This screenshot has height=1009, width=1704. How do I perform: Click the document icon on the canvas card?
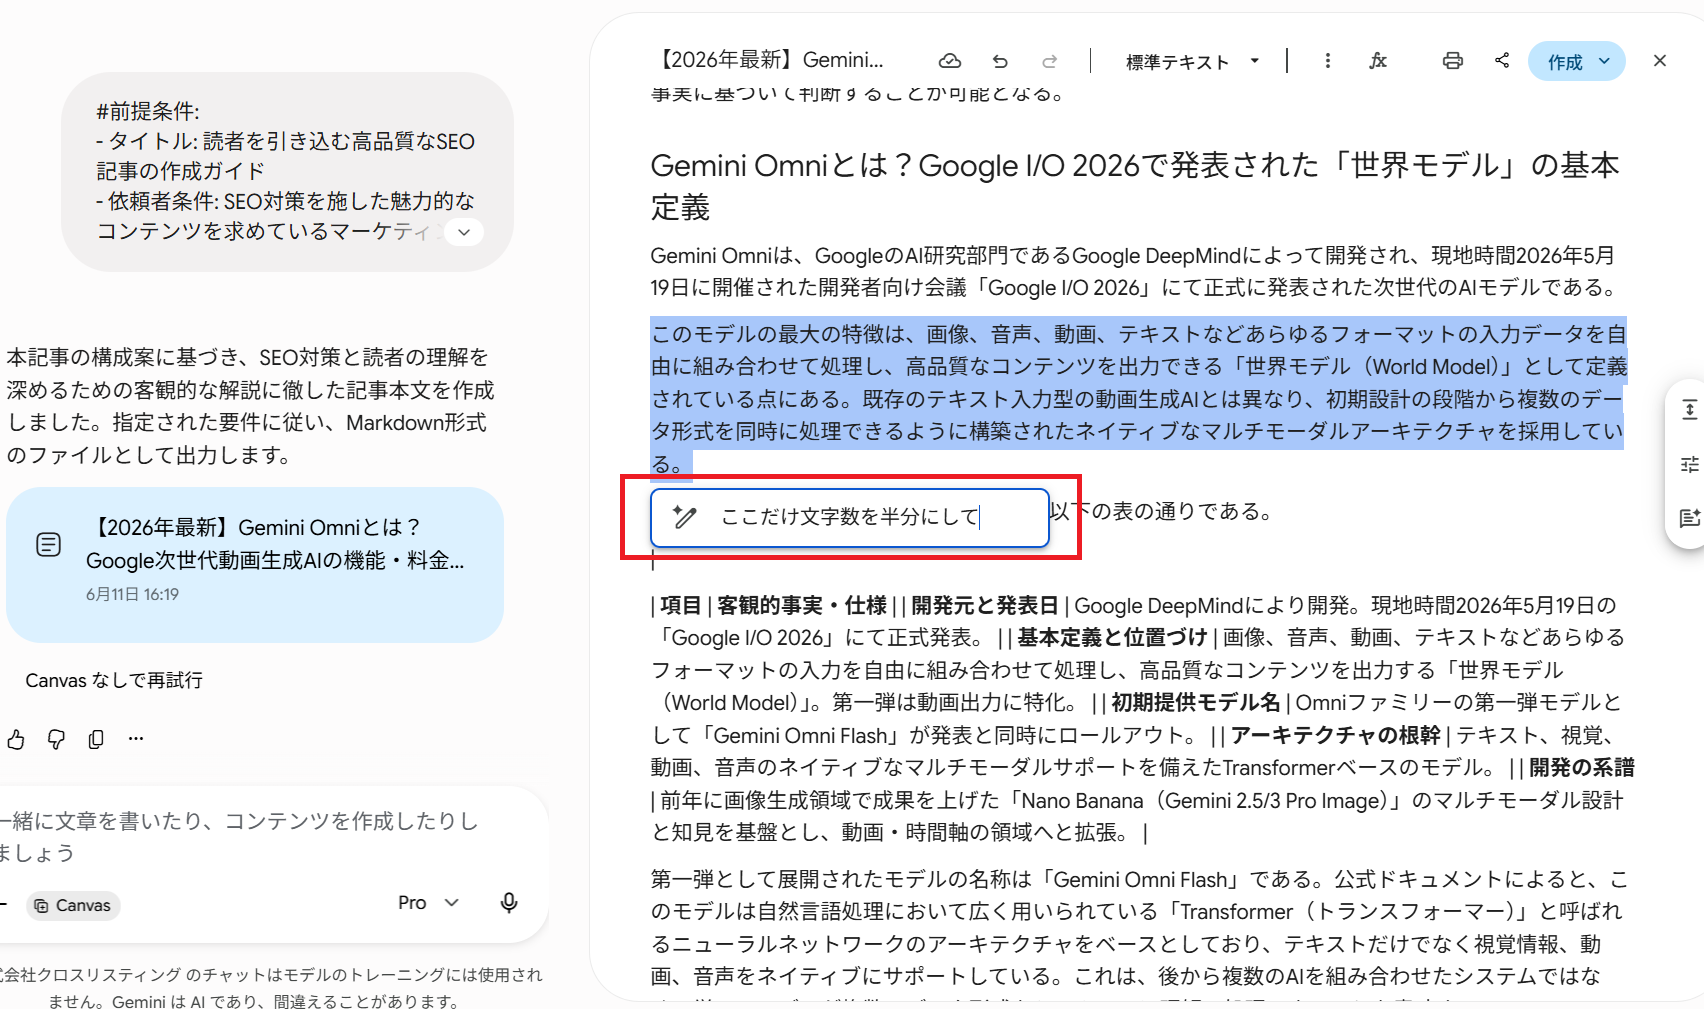[x=48, y=545]
